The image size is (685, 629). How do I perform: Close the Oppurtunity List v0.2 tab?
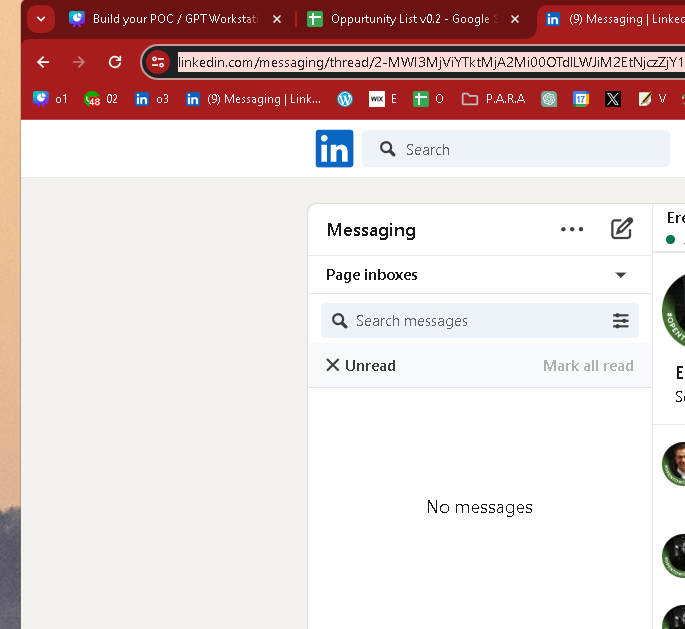[515, 19]
